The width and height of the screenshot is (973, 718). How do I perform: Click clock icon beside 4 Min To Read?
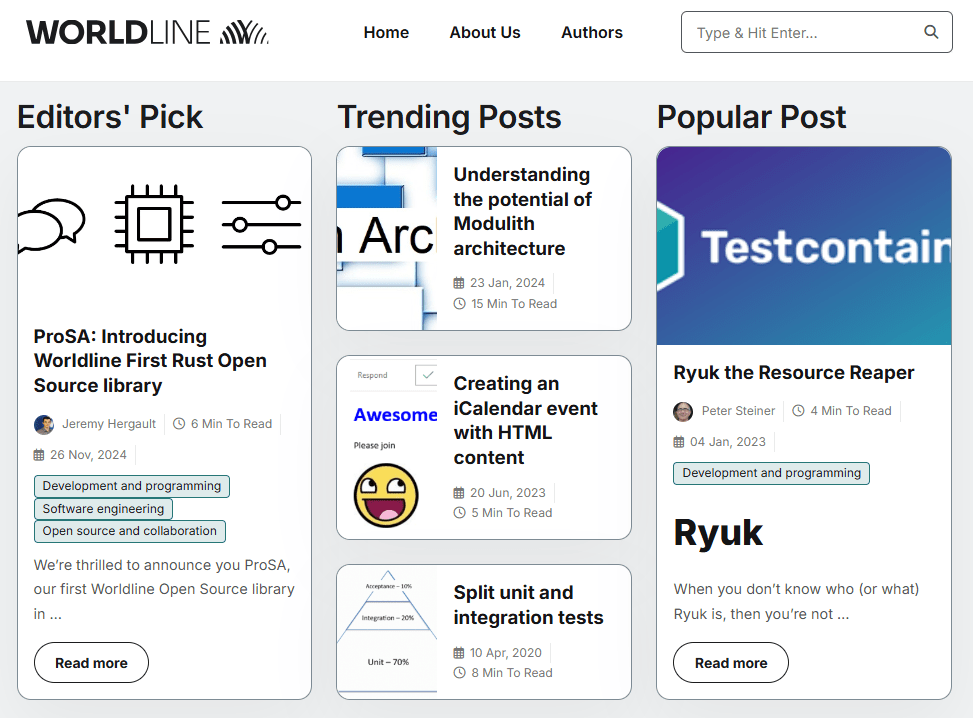coord(799,411)
